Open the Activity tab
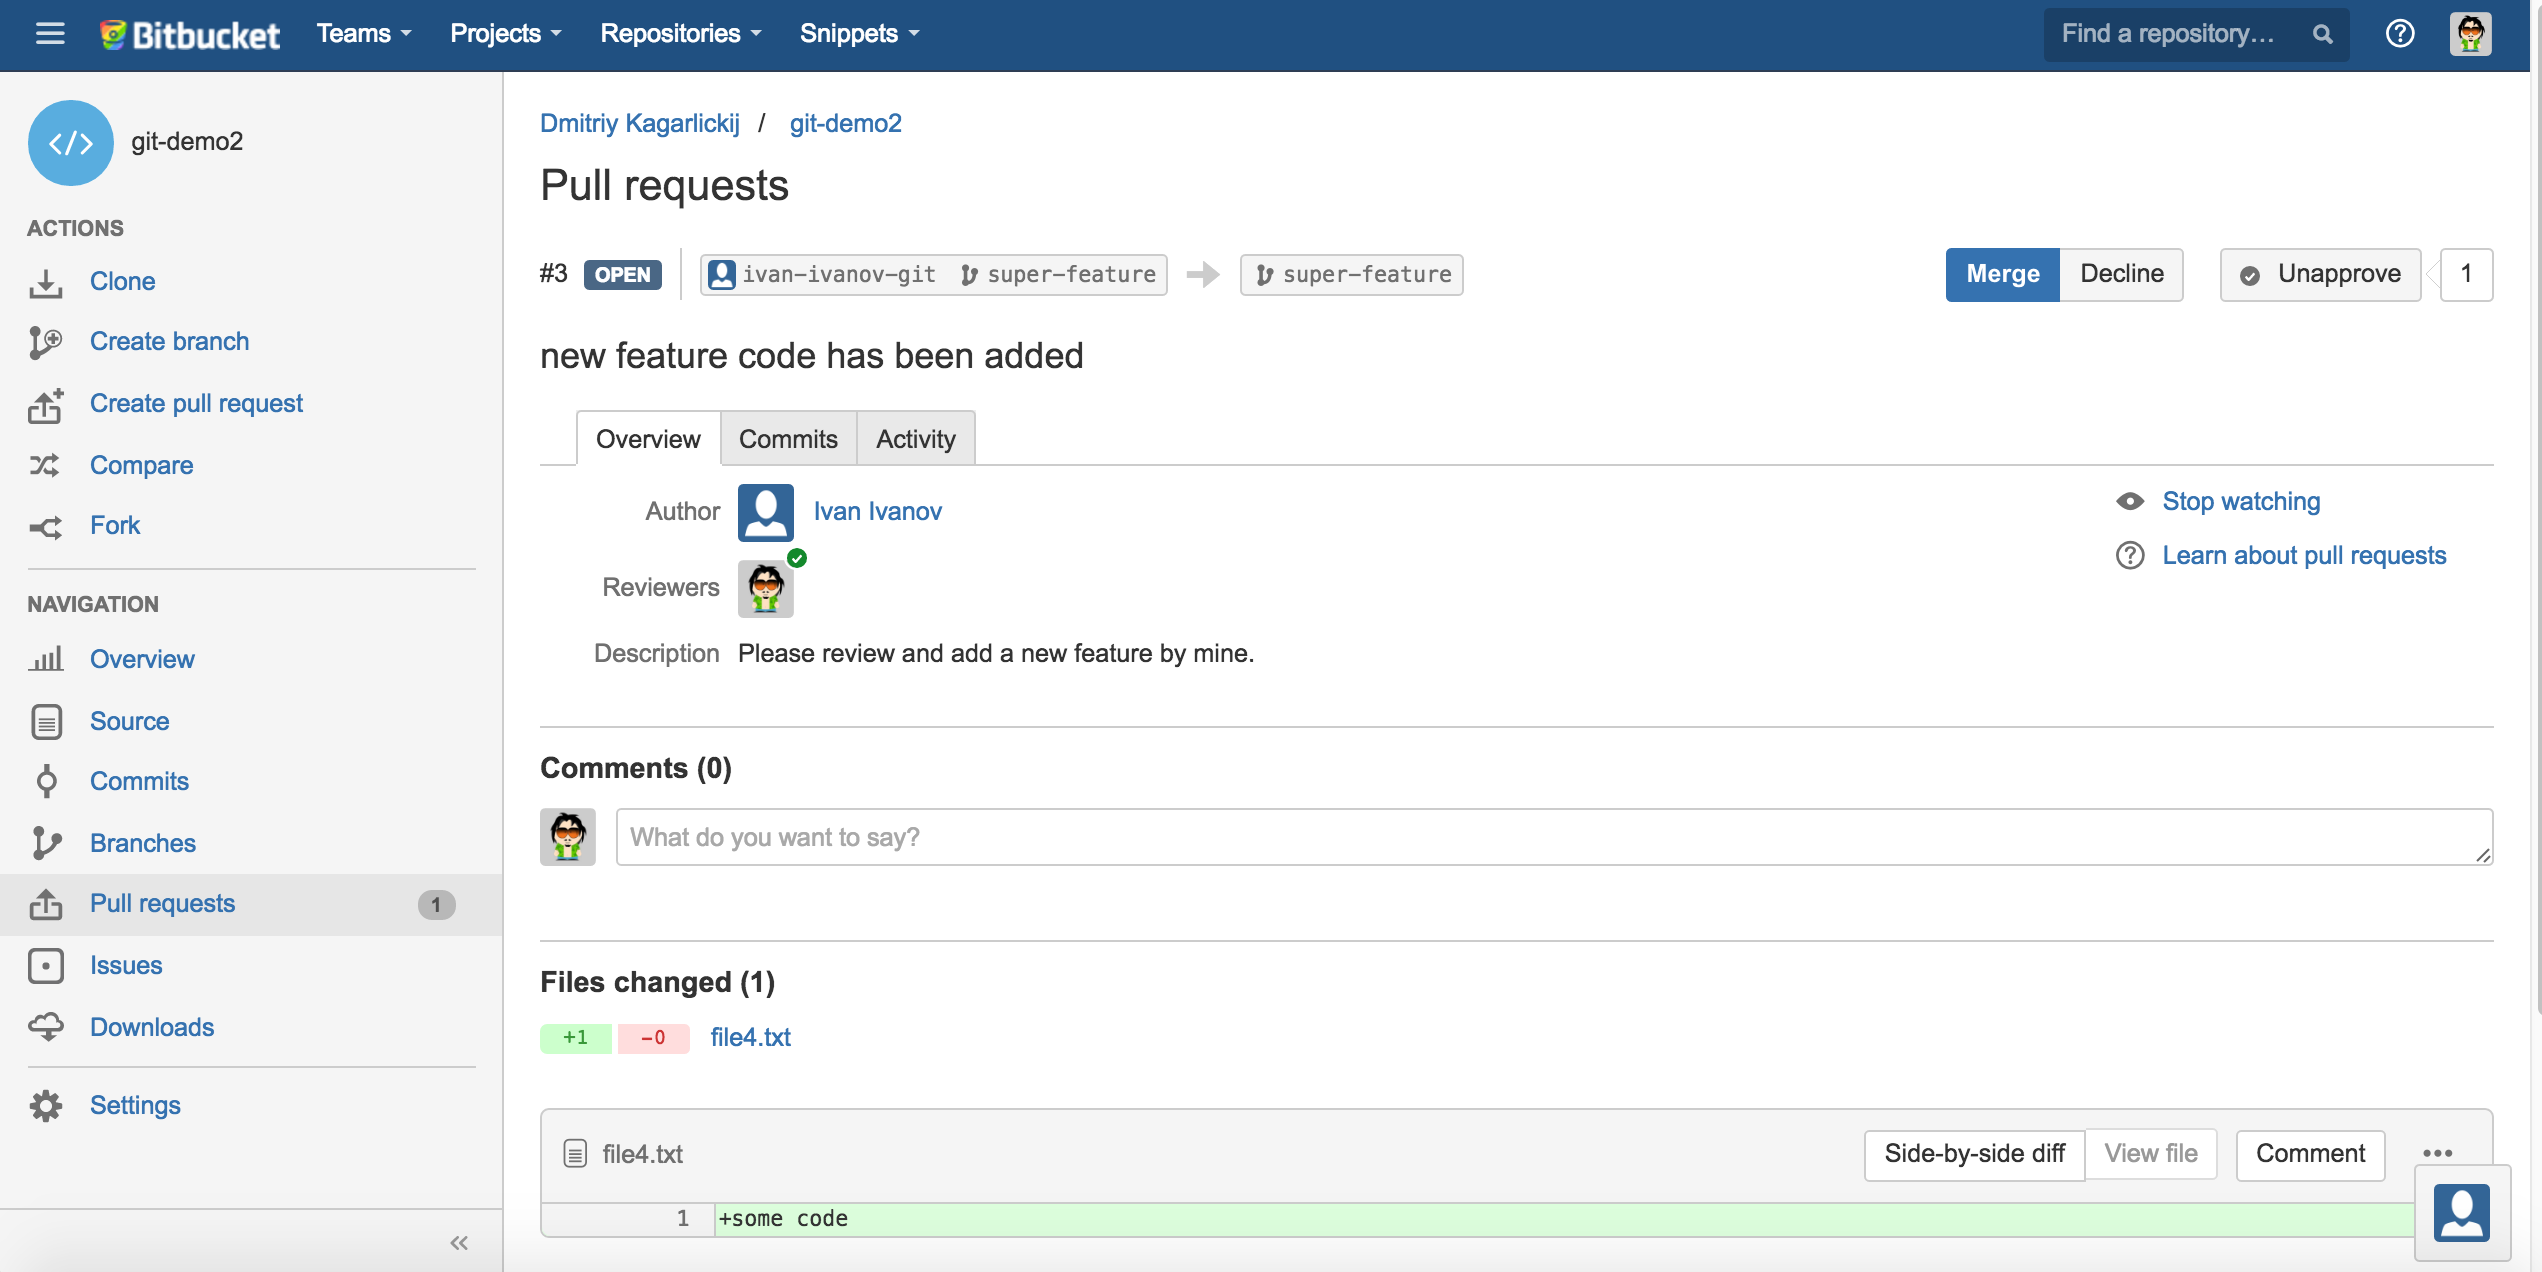This screenshot has width=2542, height=1272. pos(915,439)
